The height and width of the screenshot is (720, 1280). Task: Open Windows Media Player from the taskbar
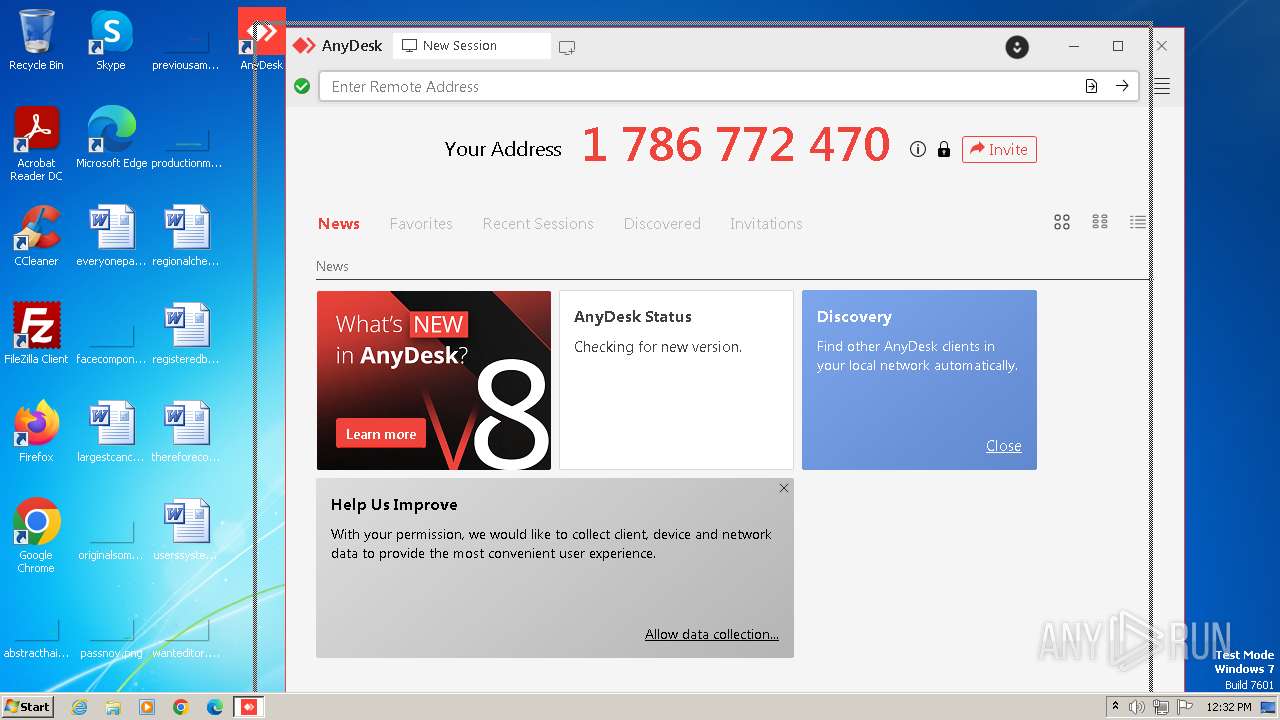coord(147,707)
